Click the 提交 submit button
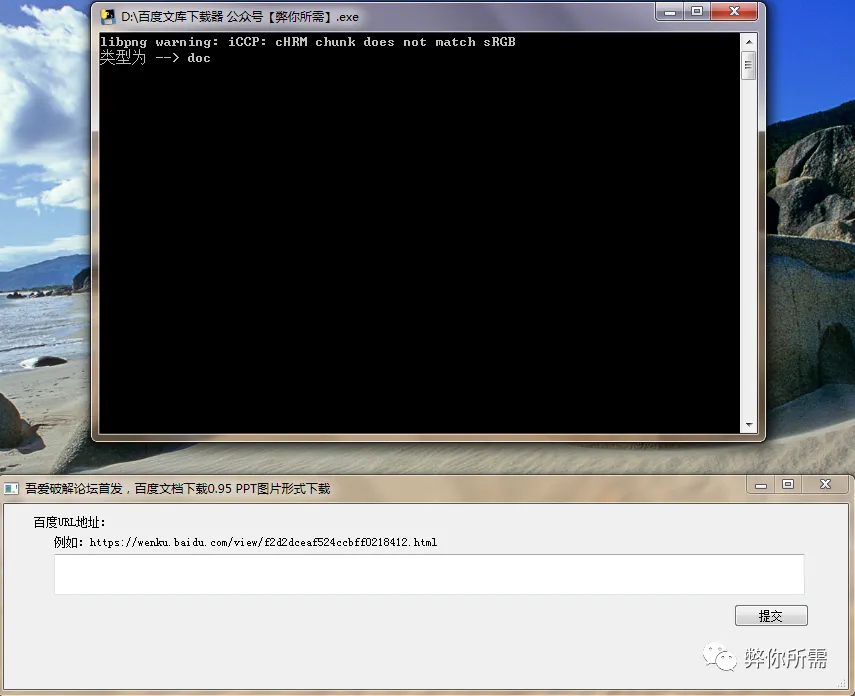The image size is (855, 696). [x=771, y=616]
